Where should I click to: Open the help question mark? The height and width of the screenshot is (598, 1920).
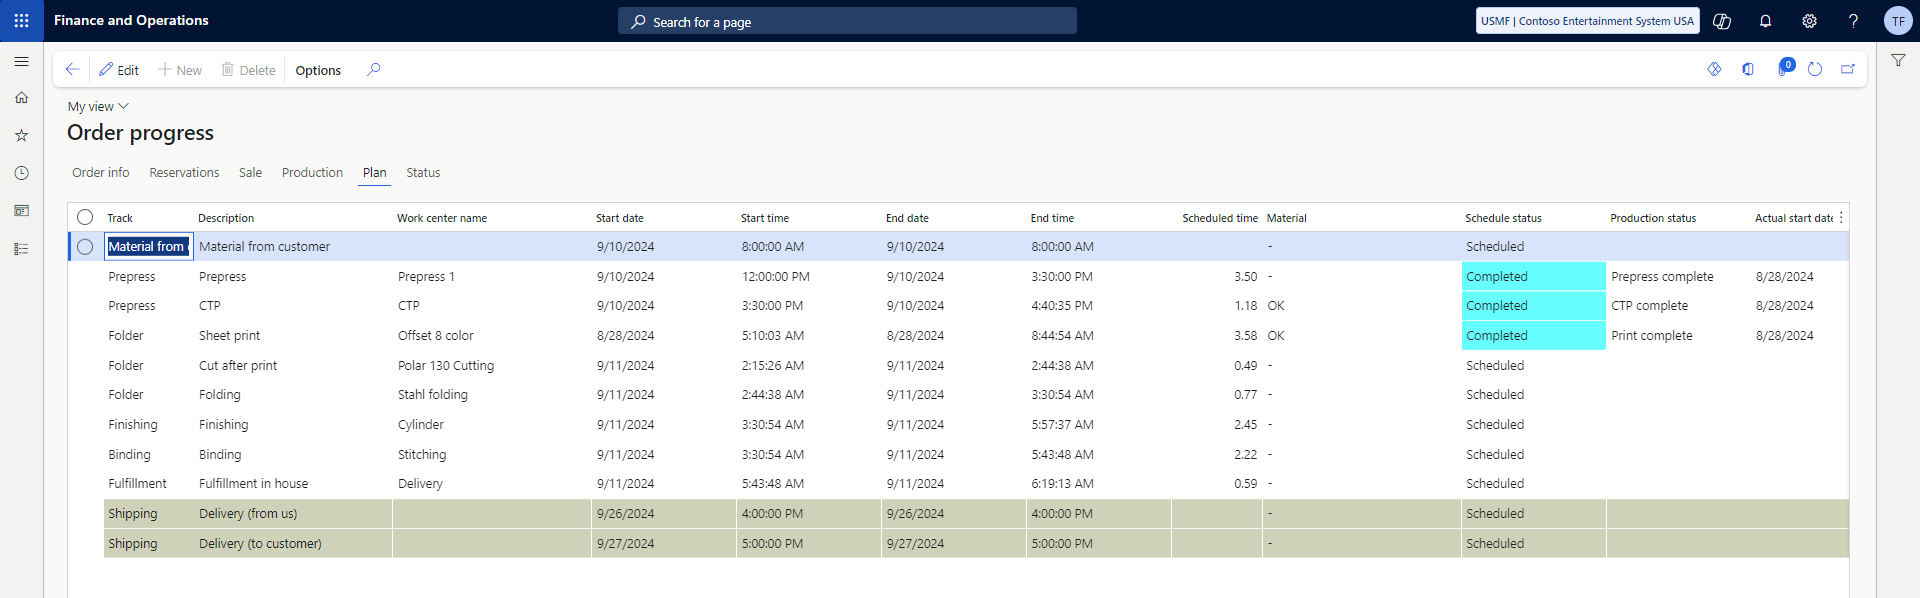tap(1854, 21)
